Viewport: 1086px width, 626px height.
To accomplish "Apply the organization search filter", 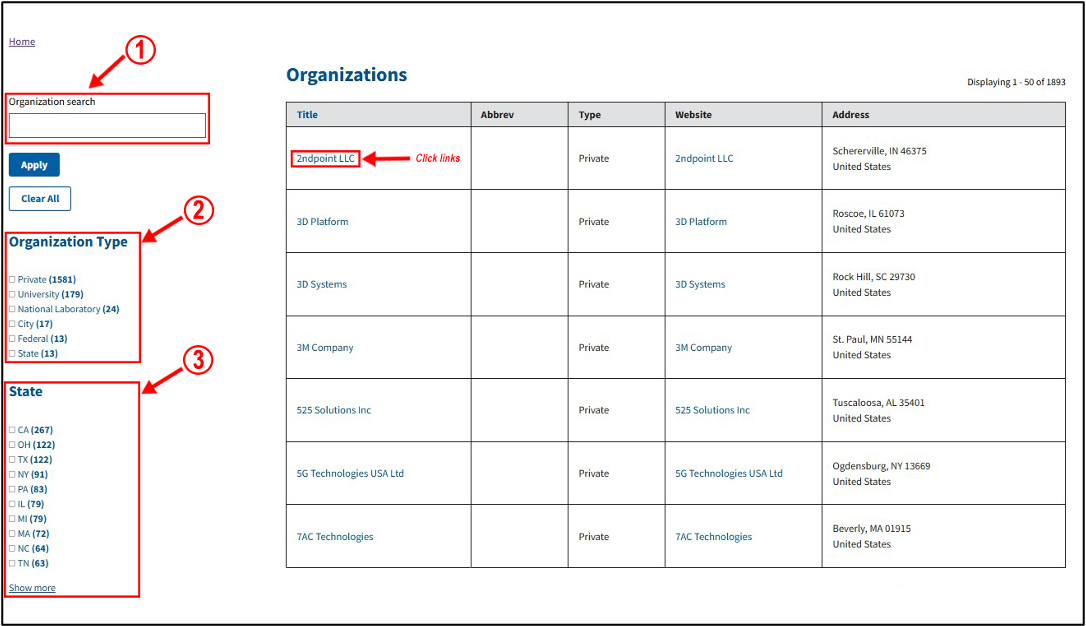I will [x=34, y=165].
